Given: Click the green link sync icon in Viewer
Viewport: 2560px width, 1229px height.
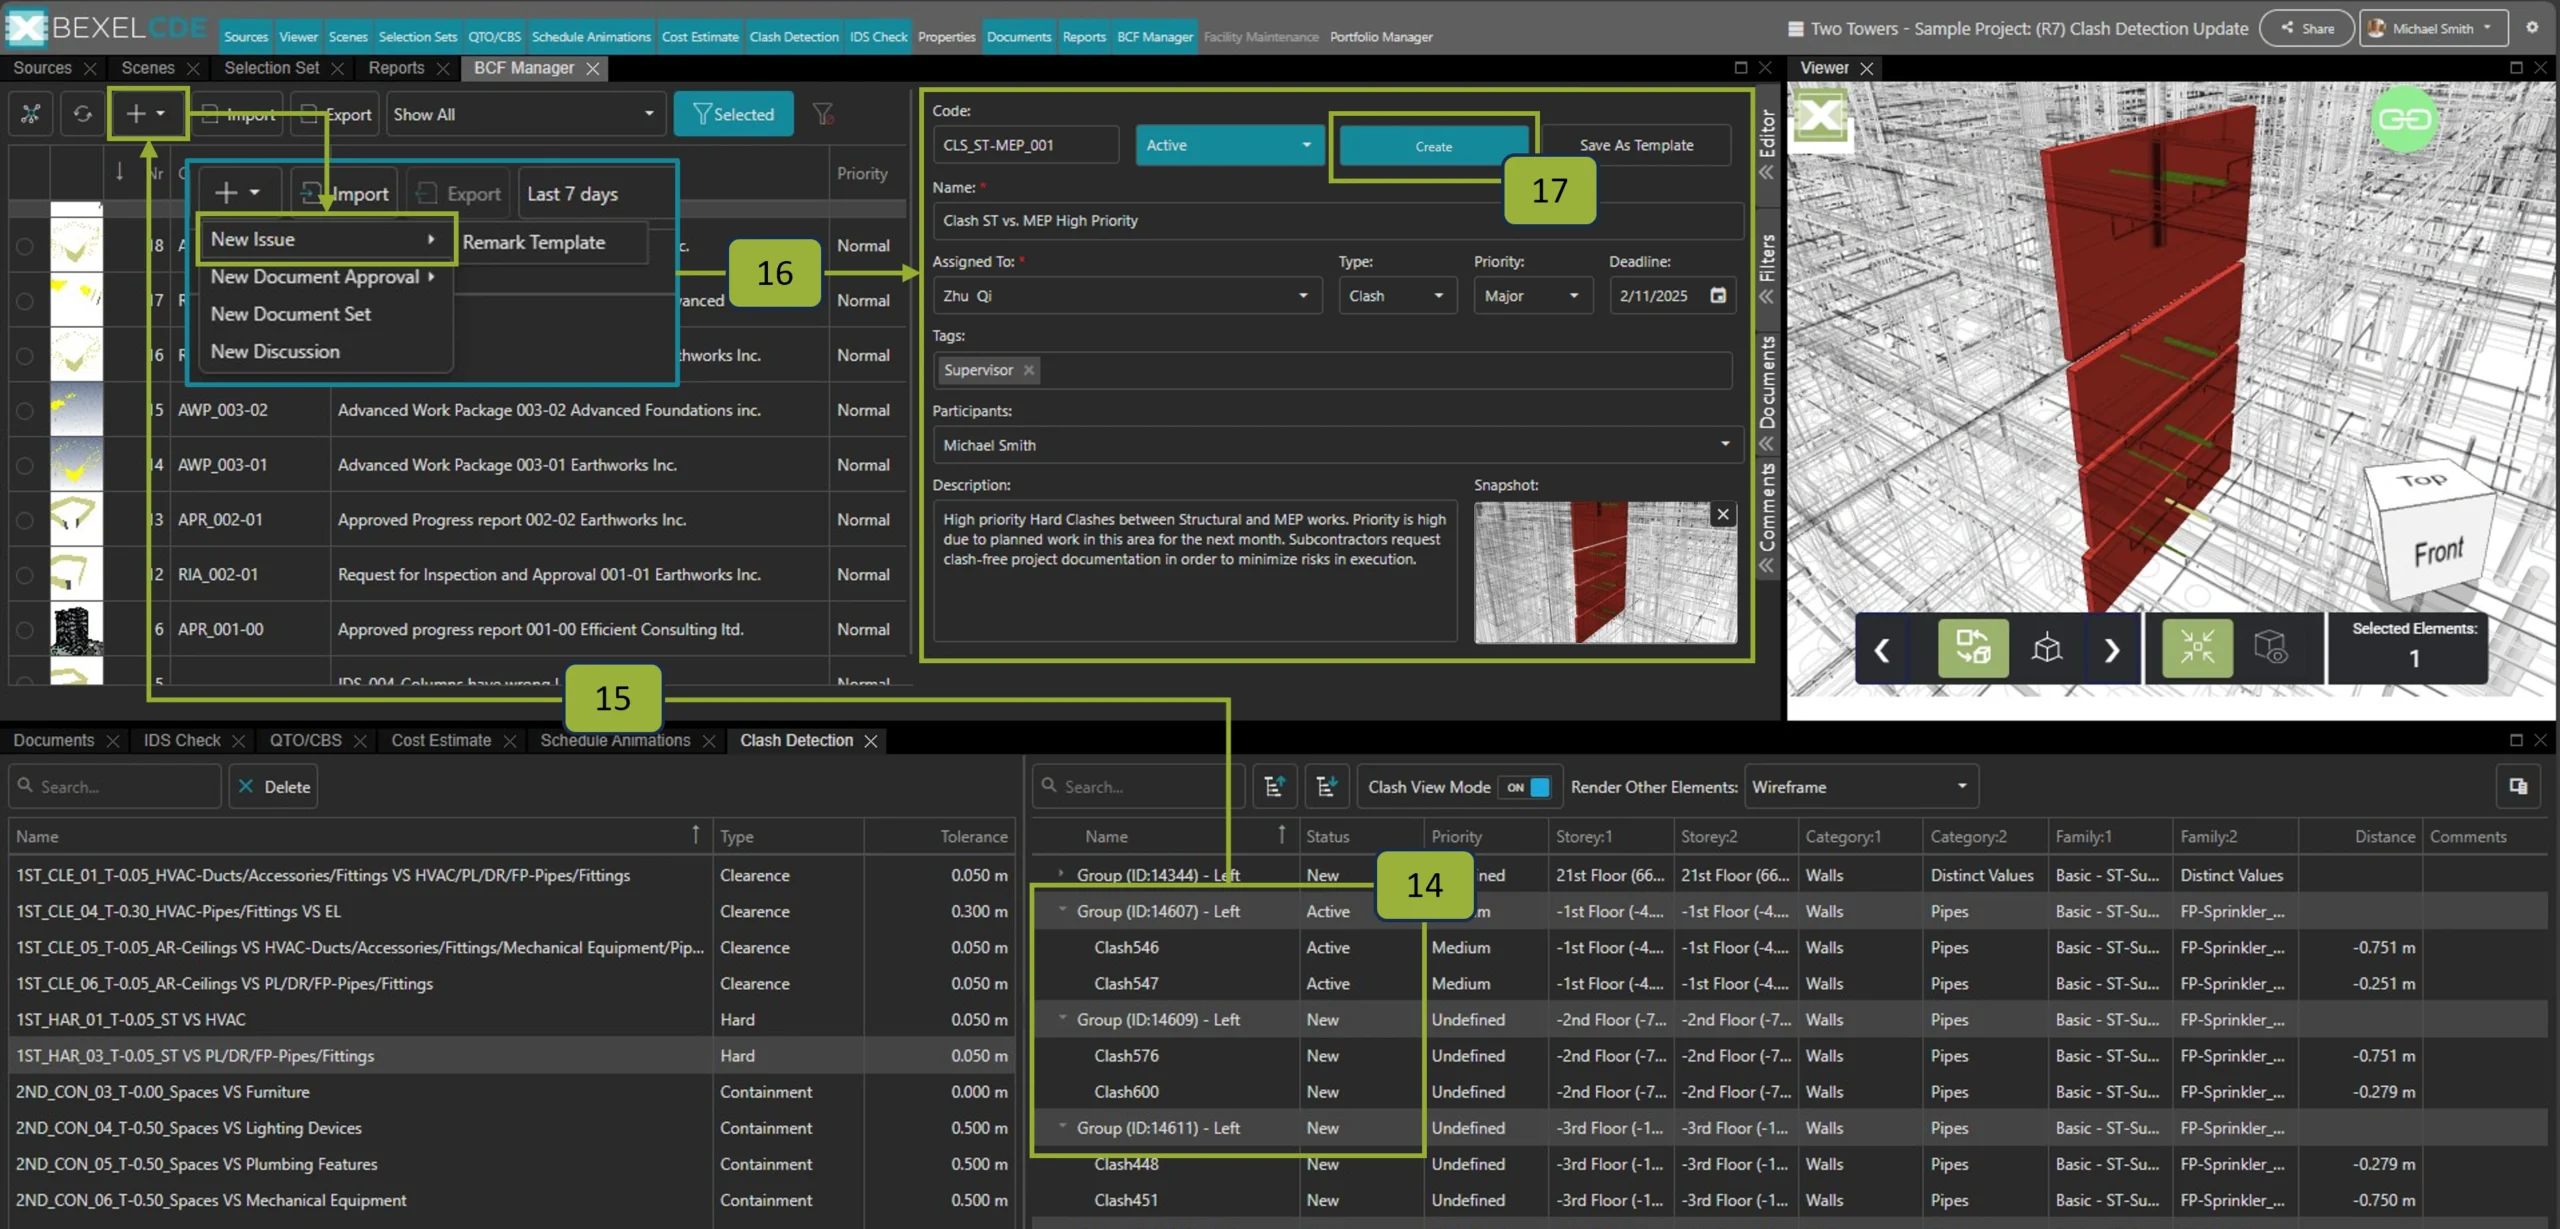Looking at the screenshot, I should (2404, 120).
